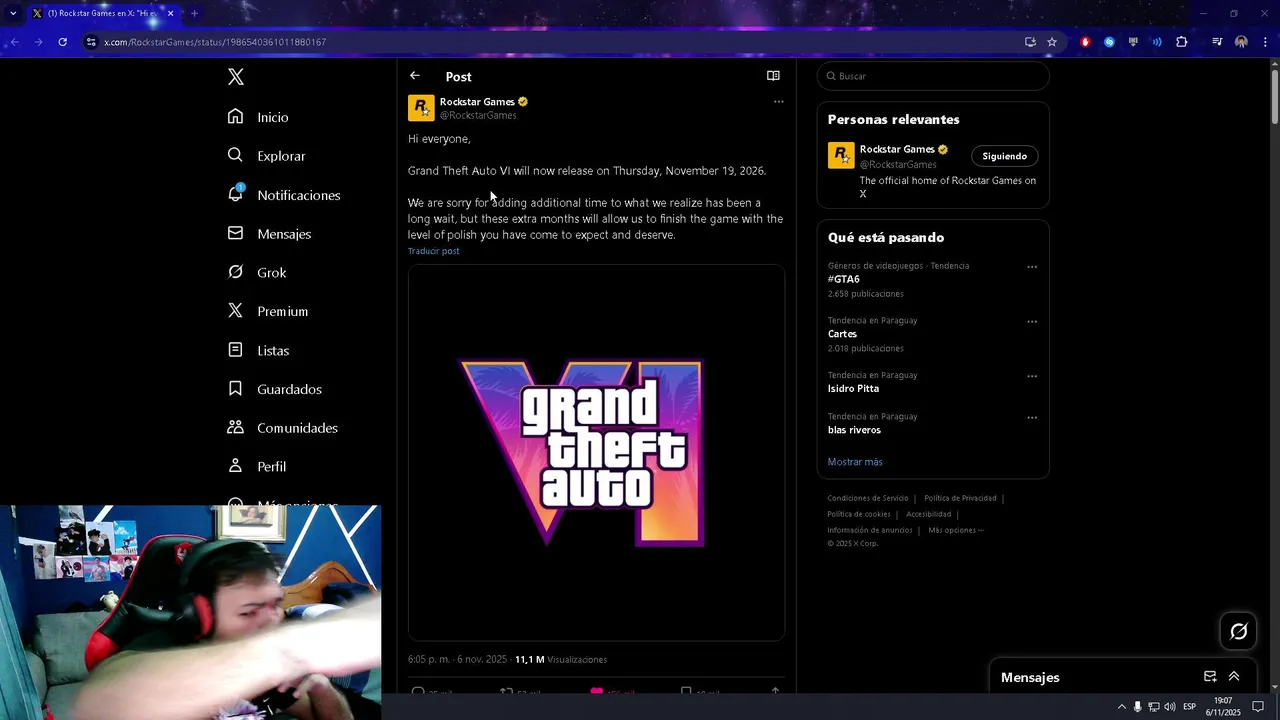Click @RockstarGames handle under post author
Screen dimensions: 1280x720
click(478, 115)
